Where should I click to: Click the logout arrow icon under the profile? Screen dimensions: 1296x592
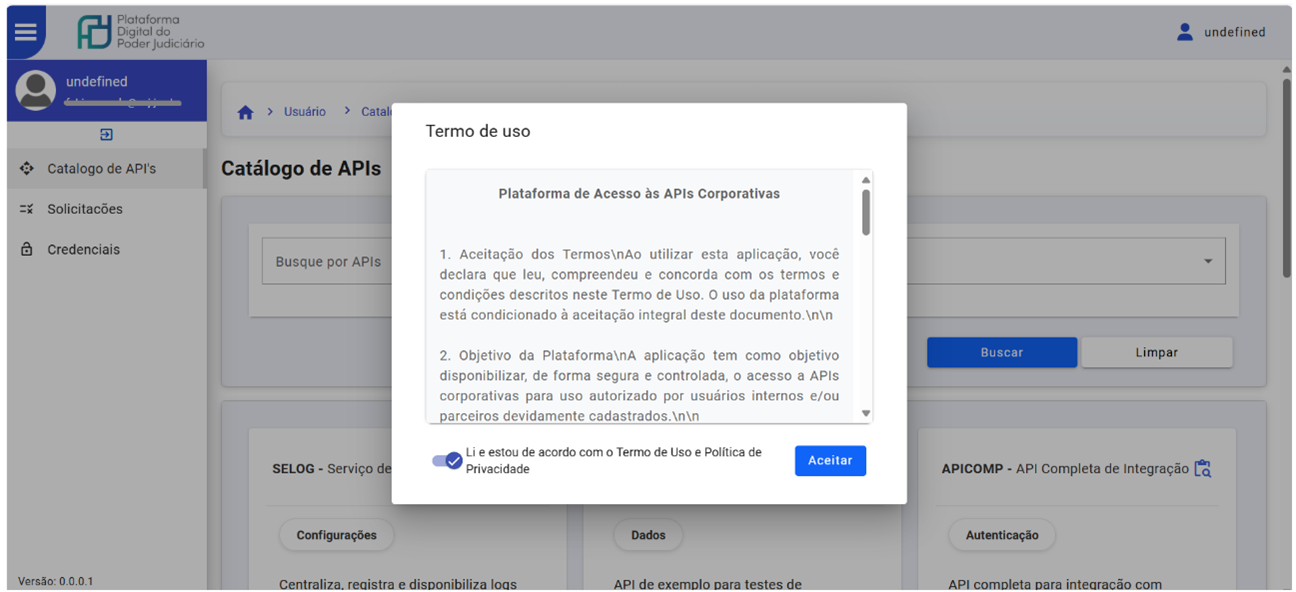106,133
